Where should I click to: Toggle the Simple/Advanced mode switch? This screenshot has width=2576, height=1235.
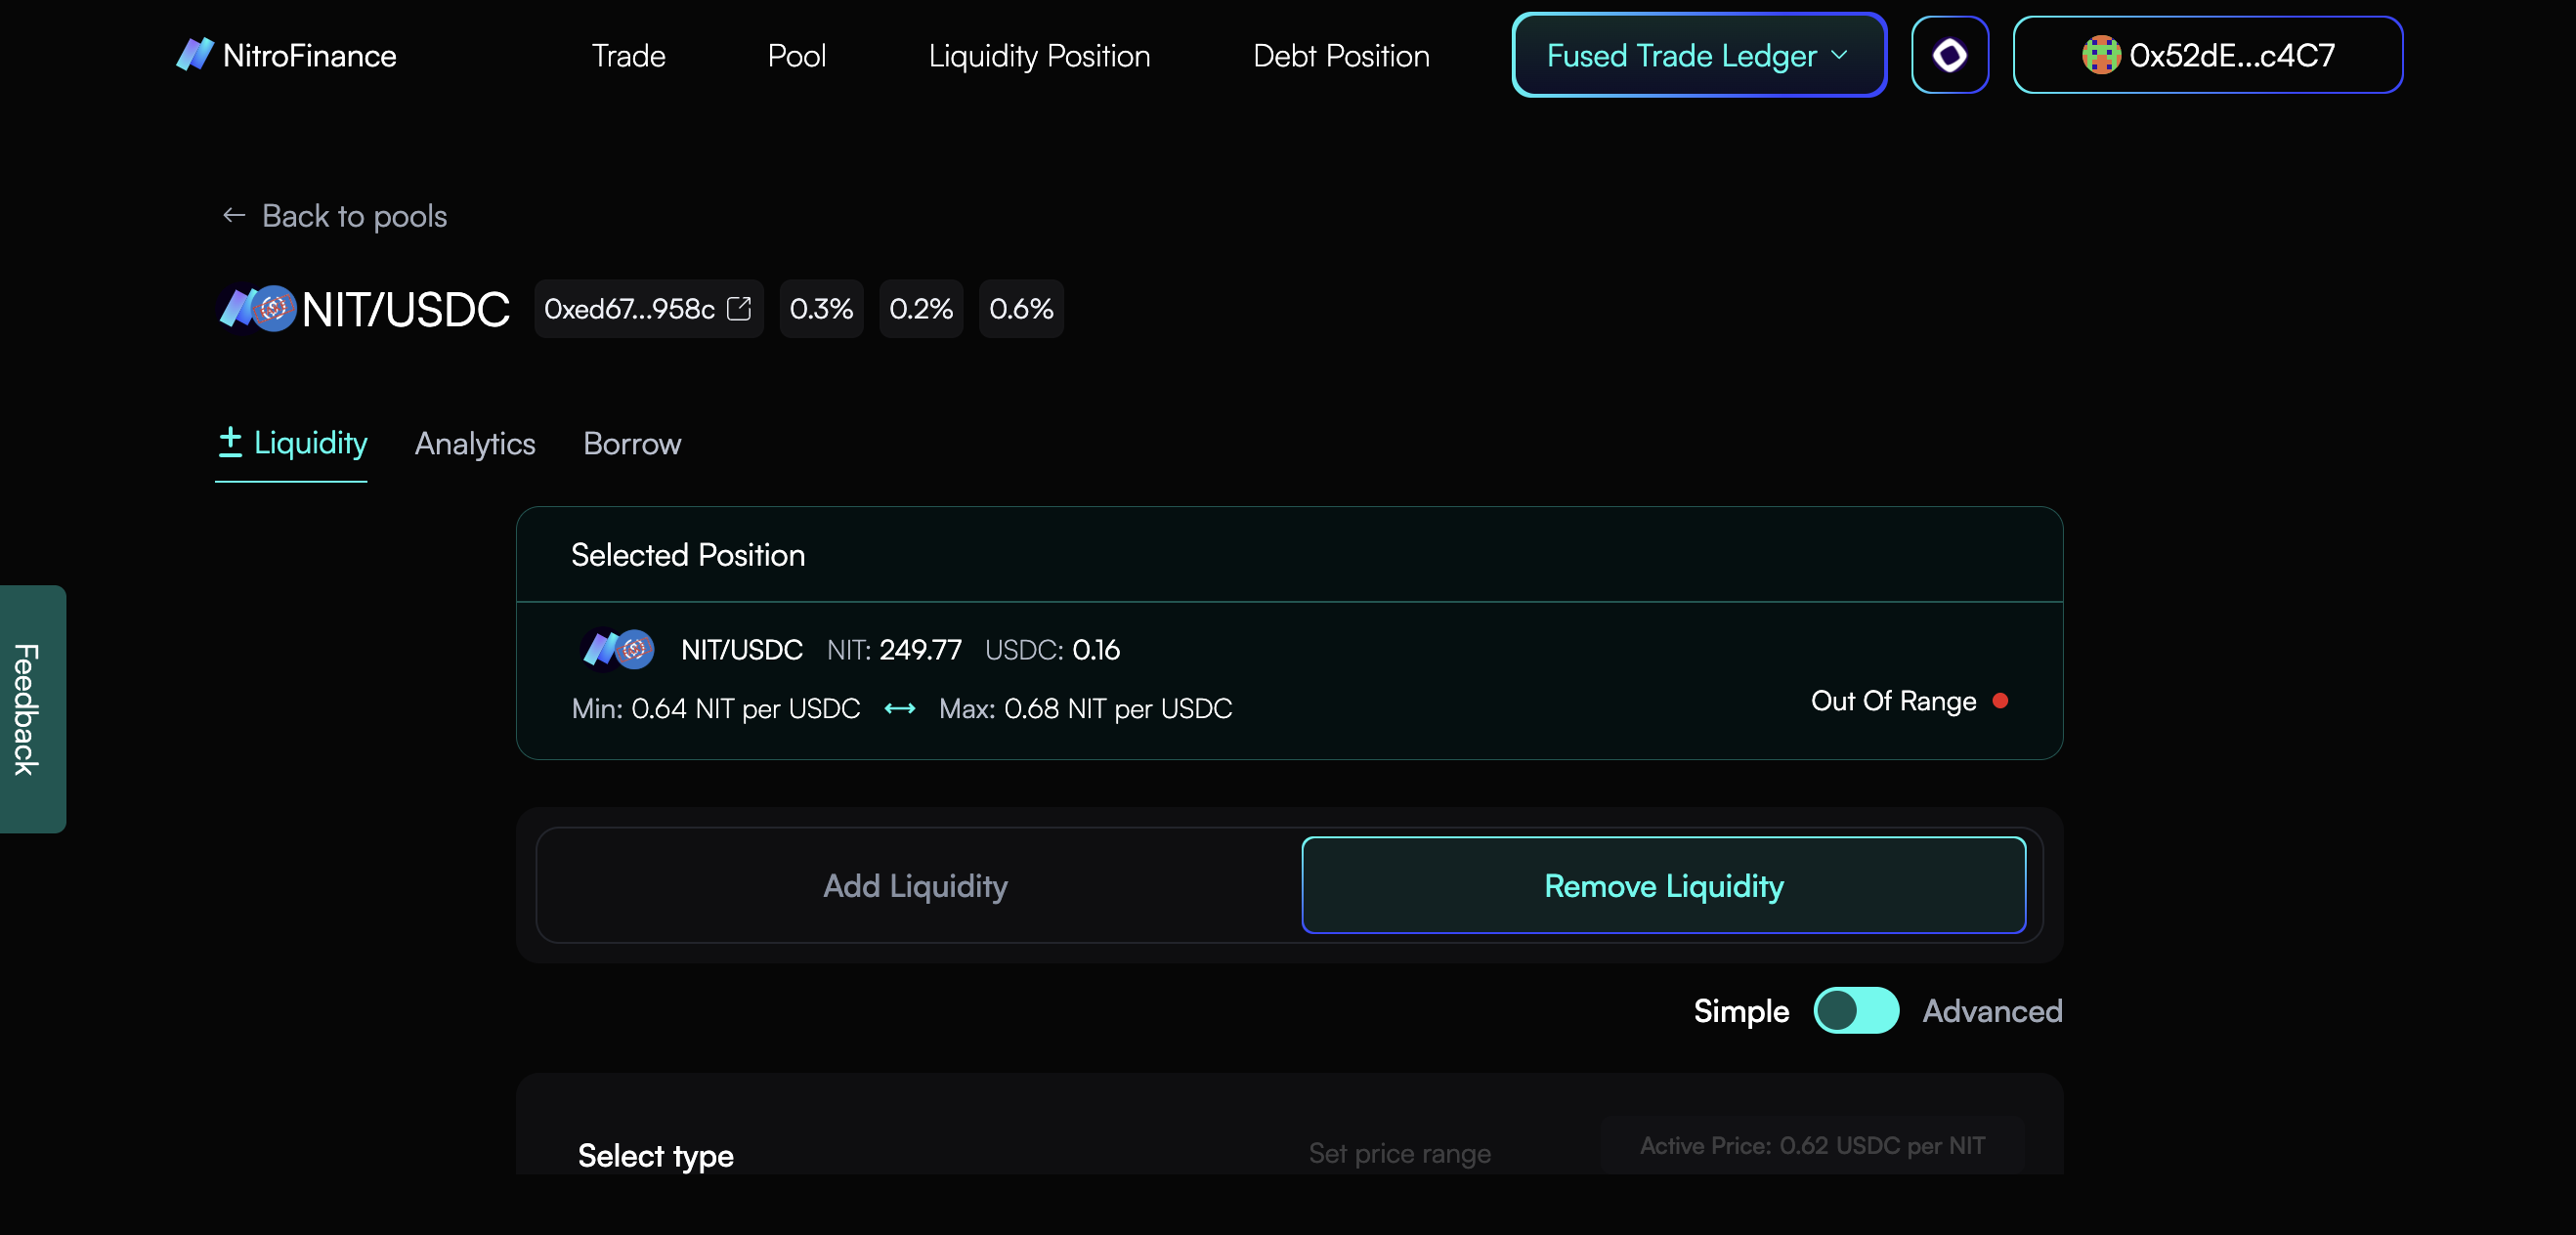[x=1855, y=1011]
